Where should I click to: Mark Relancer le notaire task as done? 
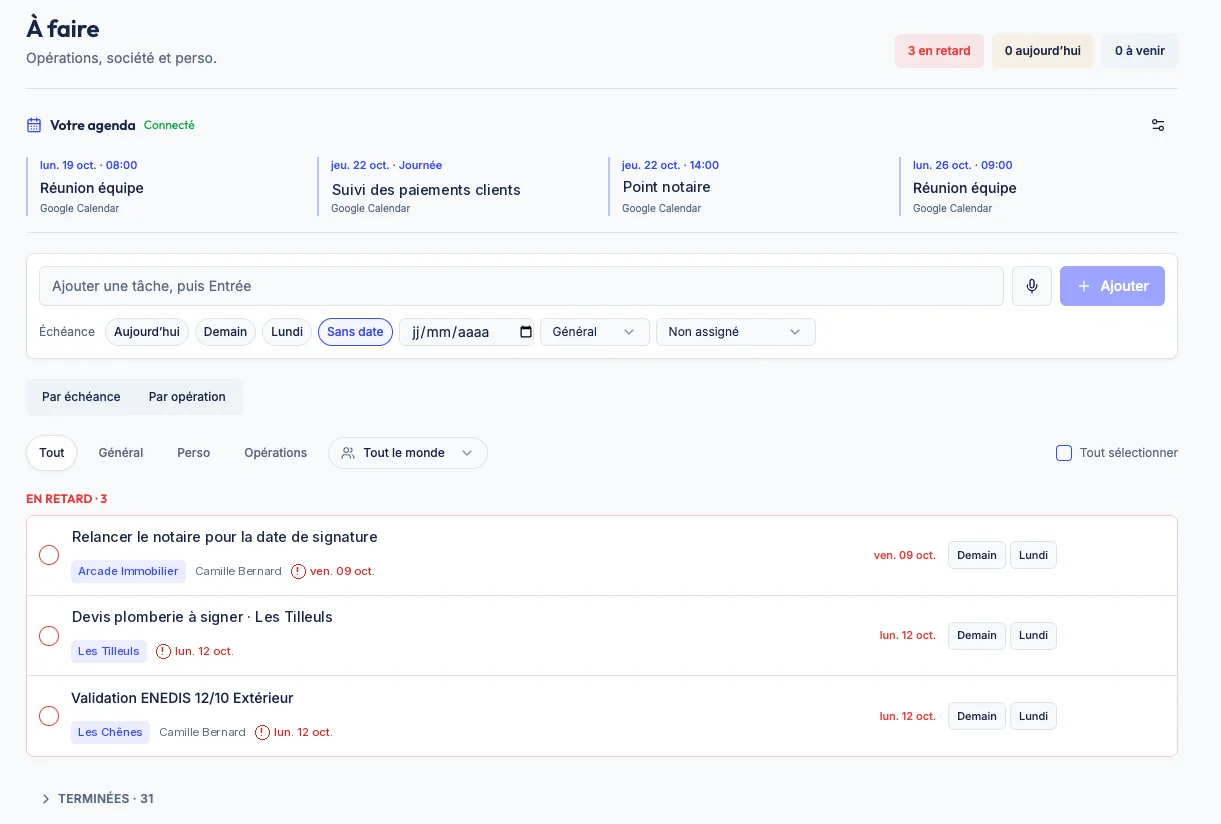[x=49, y=555]
